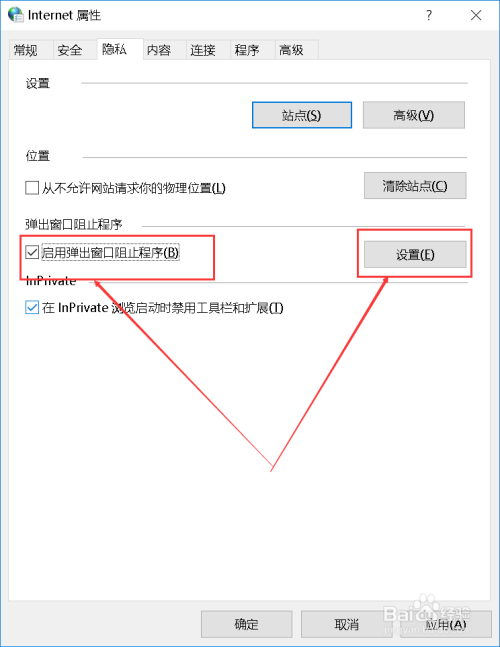Click the 站点(S) button
The width and height of the screenshot is (500, 647).
pos(302,115)
